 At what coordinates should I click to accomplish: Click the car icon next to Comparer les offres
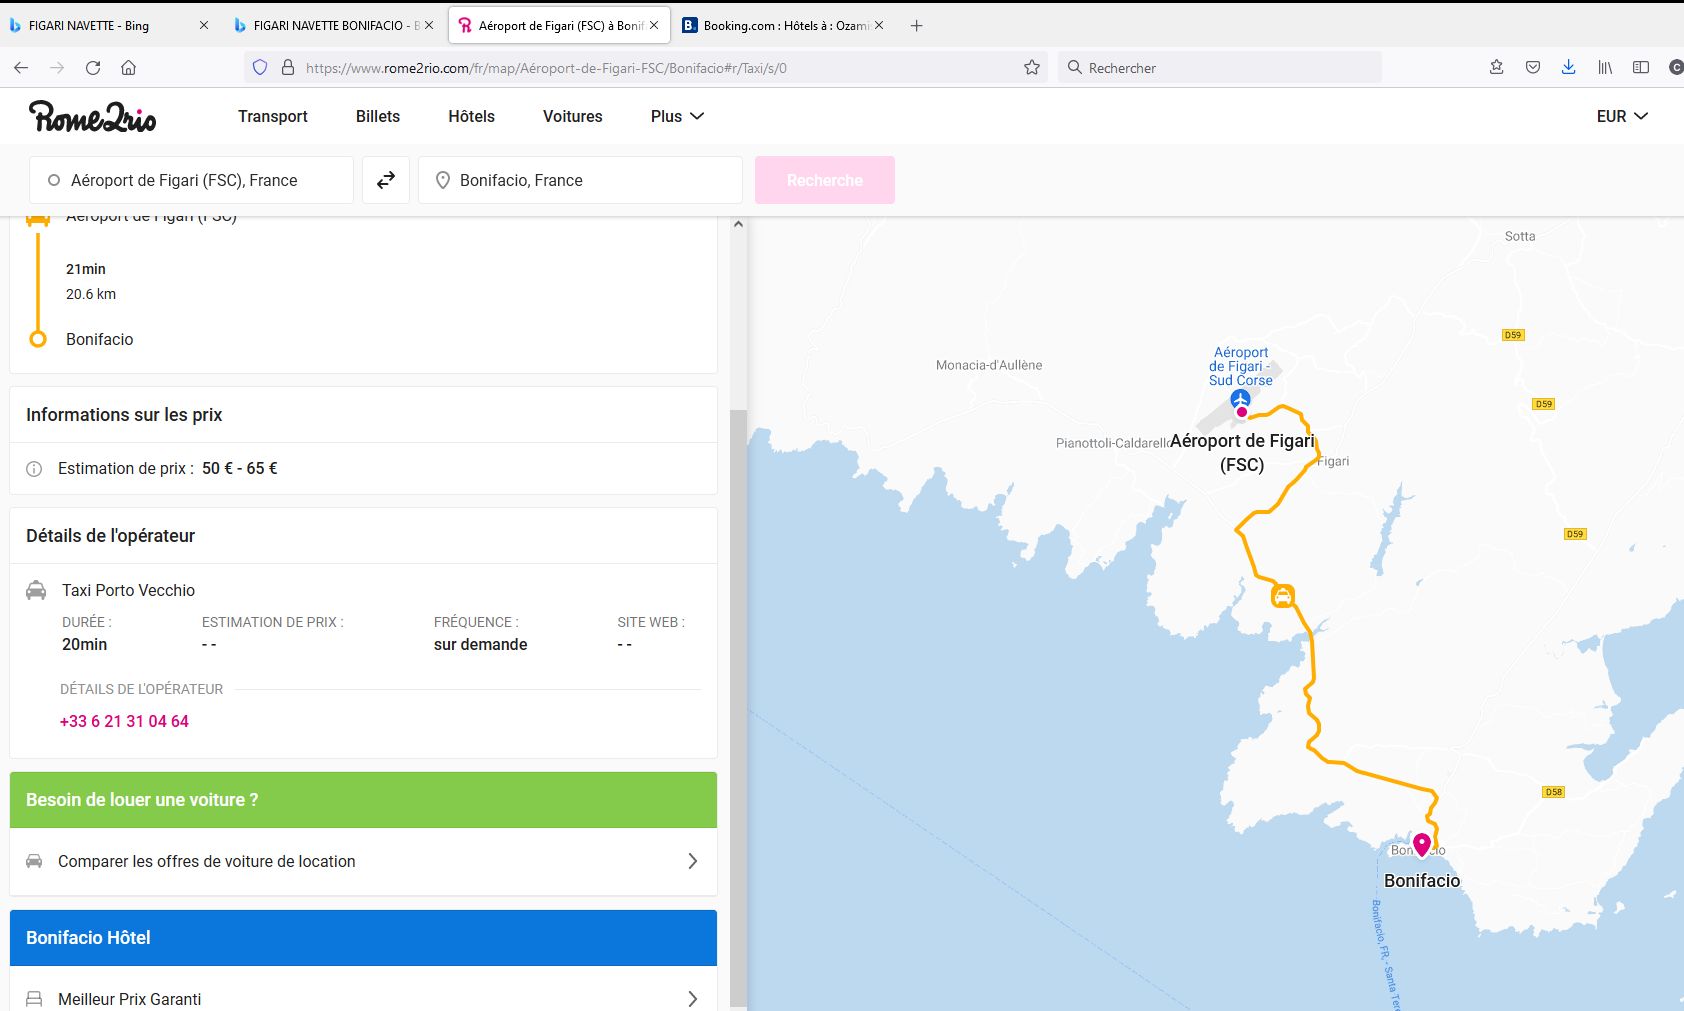(34, 861)
